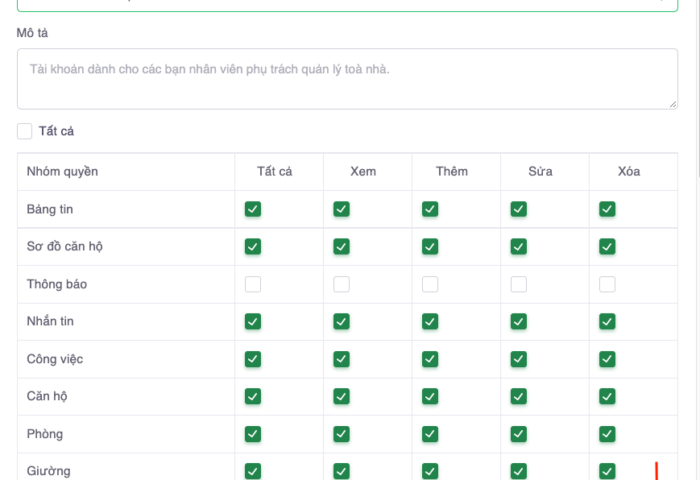This screenshot has height=480, width=700.
Task: Uncheck 'Thêm' permission for Sơ đồ căn hộ
Action: click(x=430, y=246)
